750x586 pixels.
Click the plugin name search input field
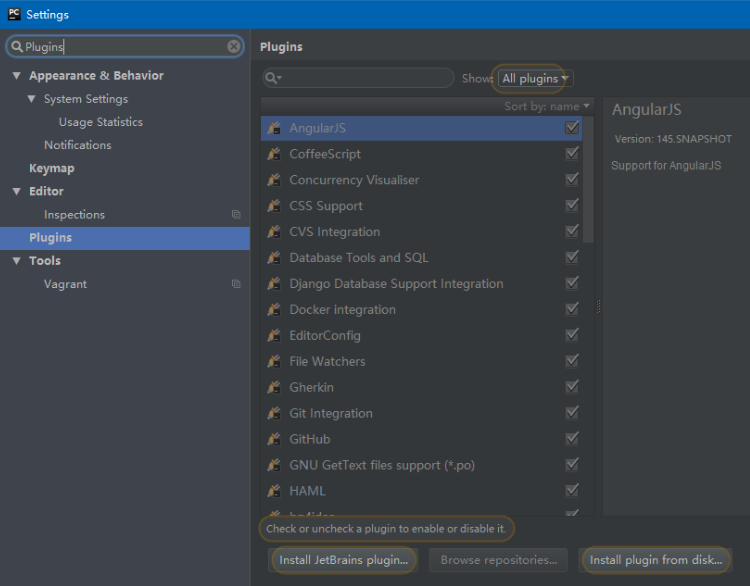358,78
